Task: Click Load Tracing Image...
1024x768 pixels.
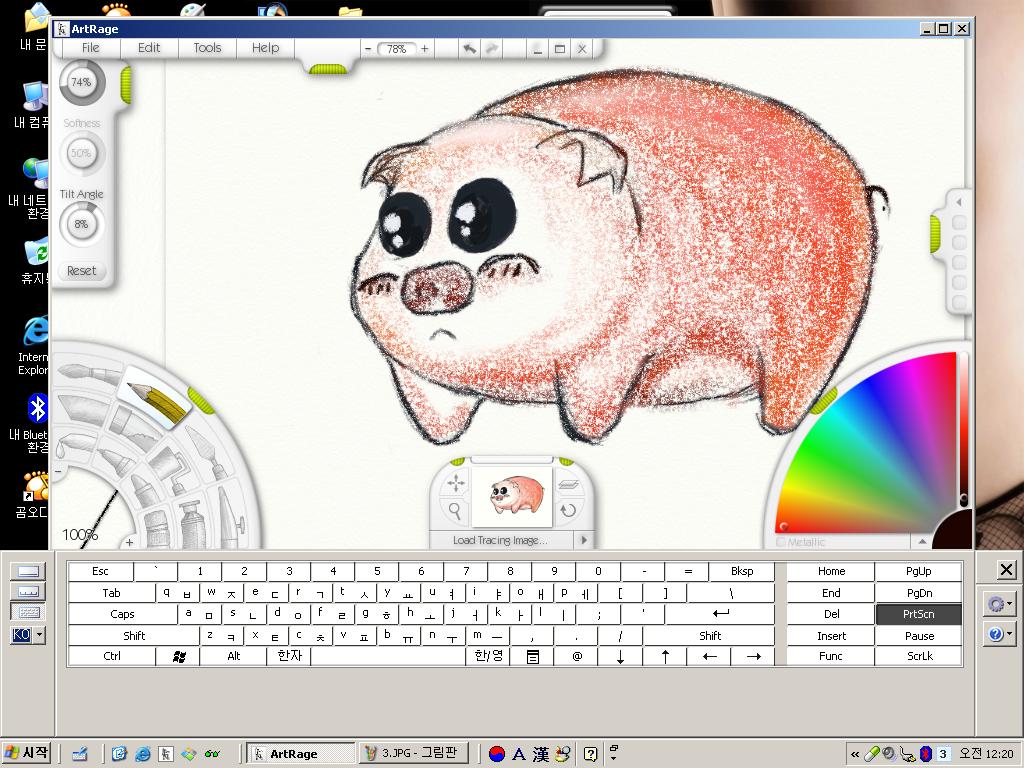Action: [x=500, y=540]
